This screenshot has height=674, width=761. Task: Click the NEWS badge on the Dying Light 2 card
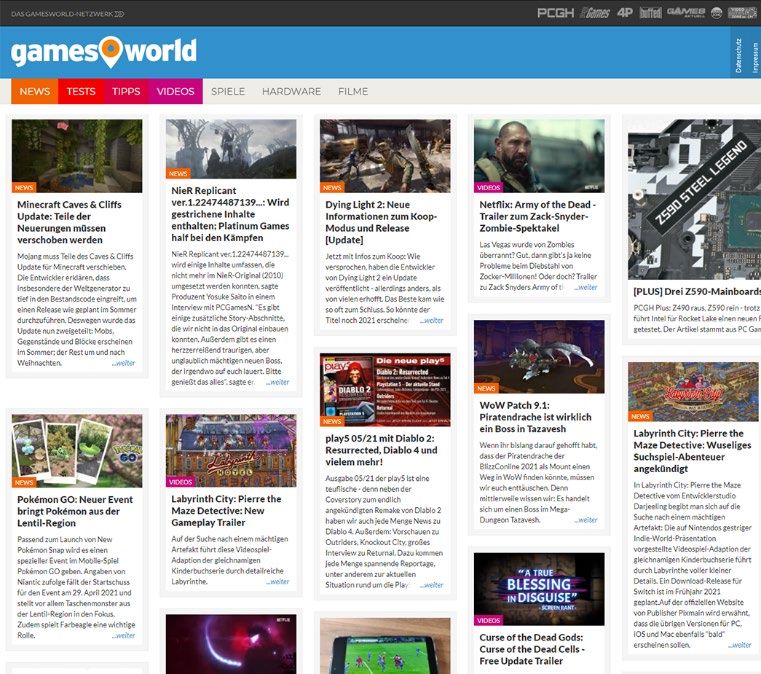(x=332, y=187)
